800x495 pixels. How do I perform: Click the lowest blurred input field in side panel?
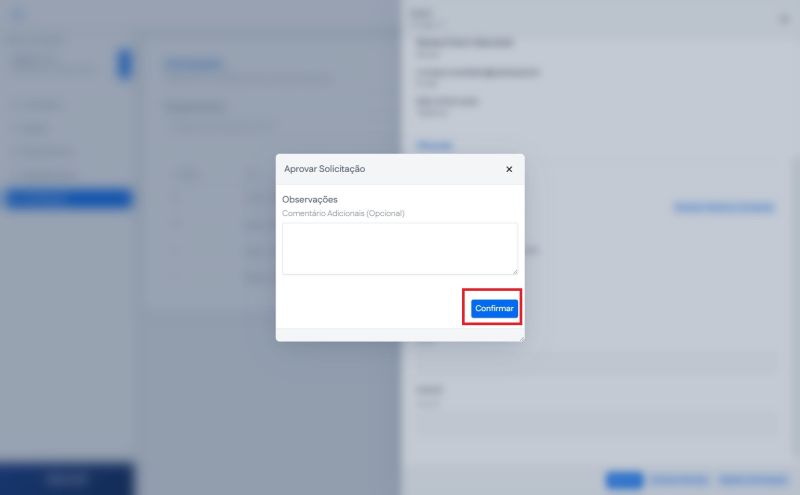pyautogui.click(x=597, y=422)
